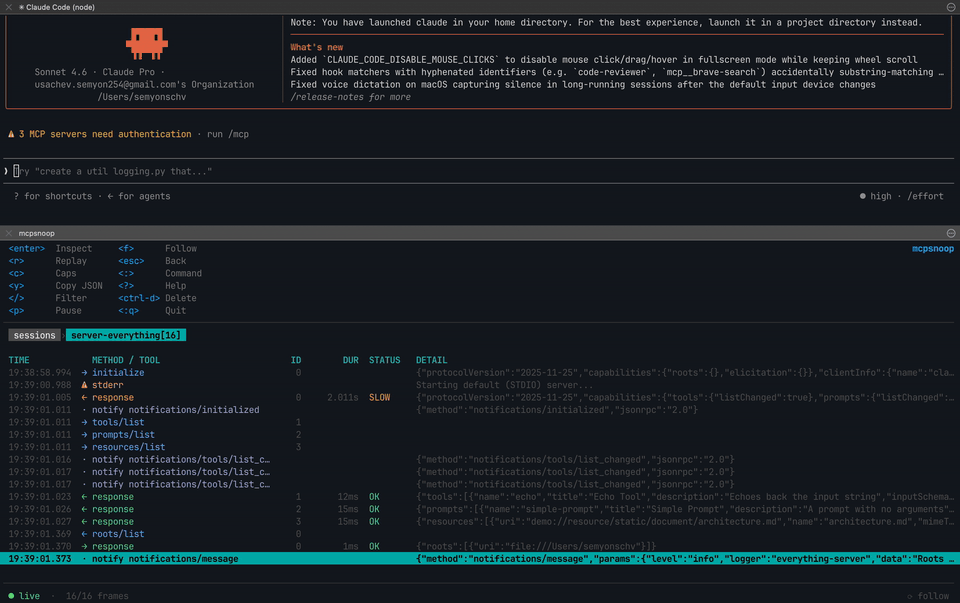This screenshot has height=603, width=960.
Task: Click the outgoing arrow of initialize row
Action: tap(84, 373)
